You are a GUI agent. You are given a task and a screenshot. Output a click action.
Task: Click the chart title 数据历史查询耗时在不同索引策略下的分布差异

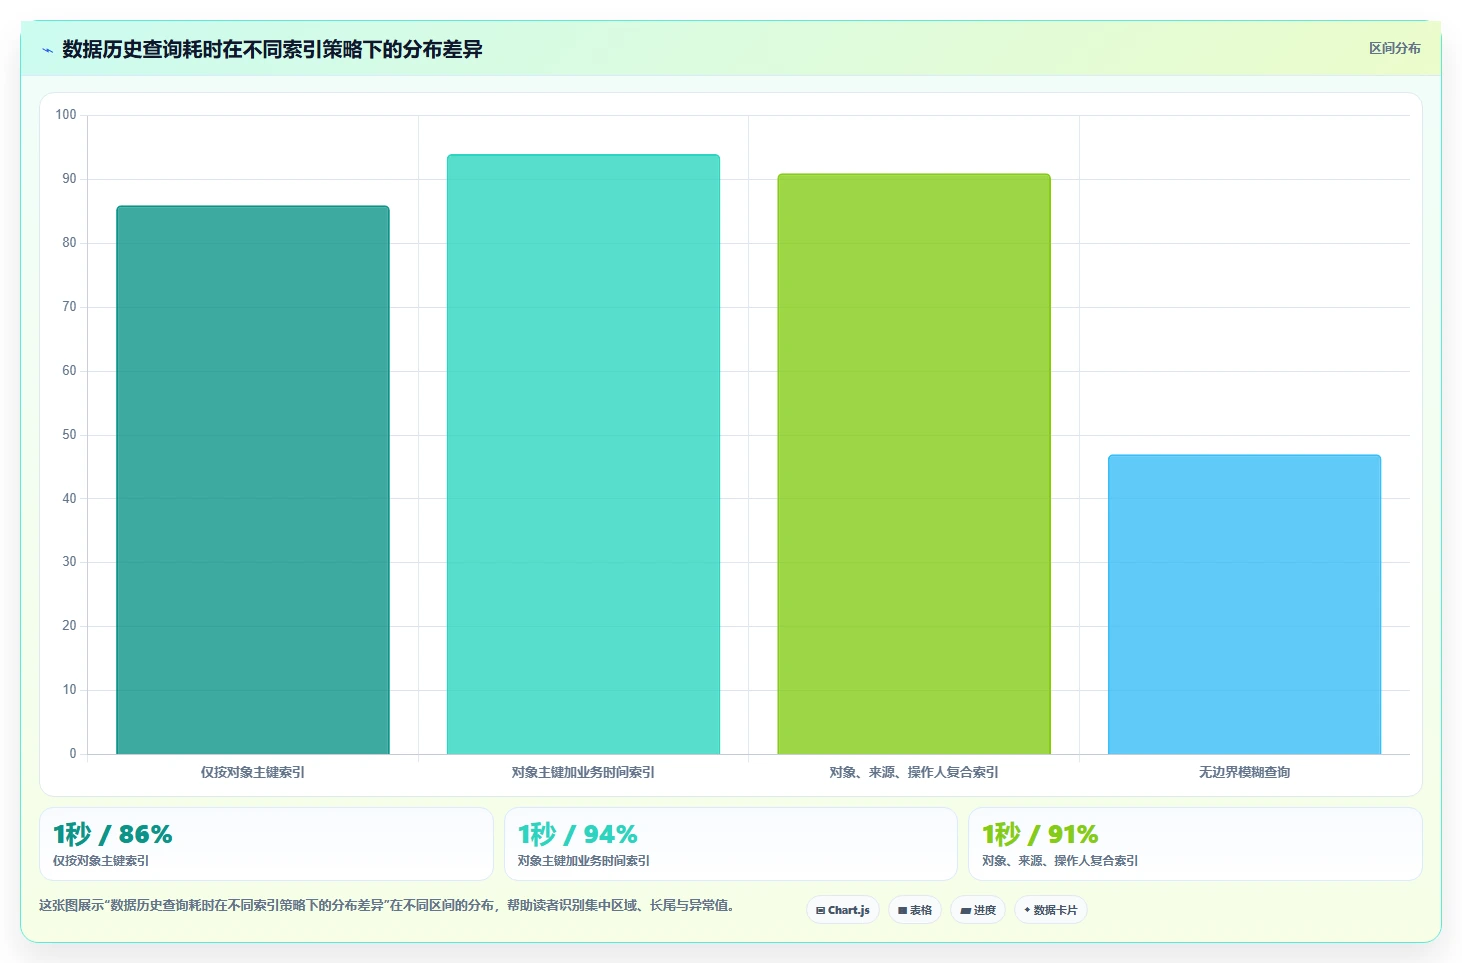(272, 49)
